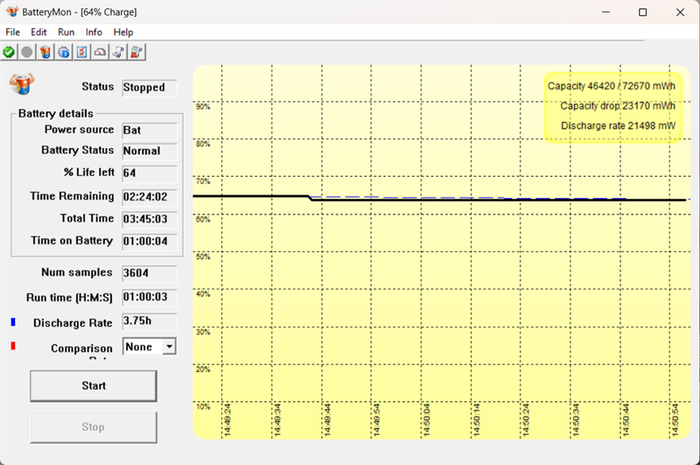Click the 'Time Remaining' label

72,196
